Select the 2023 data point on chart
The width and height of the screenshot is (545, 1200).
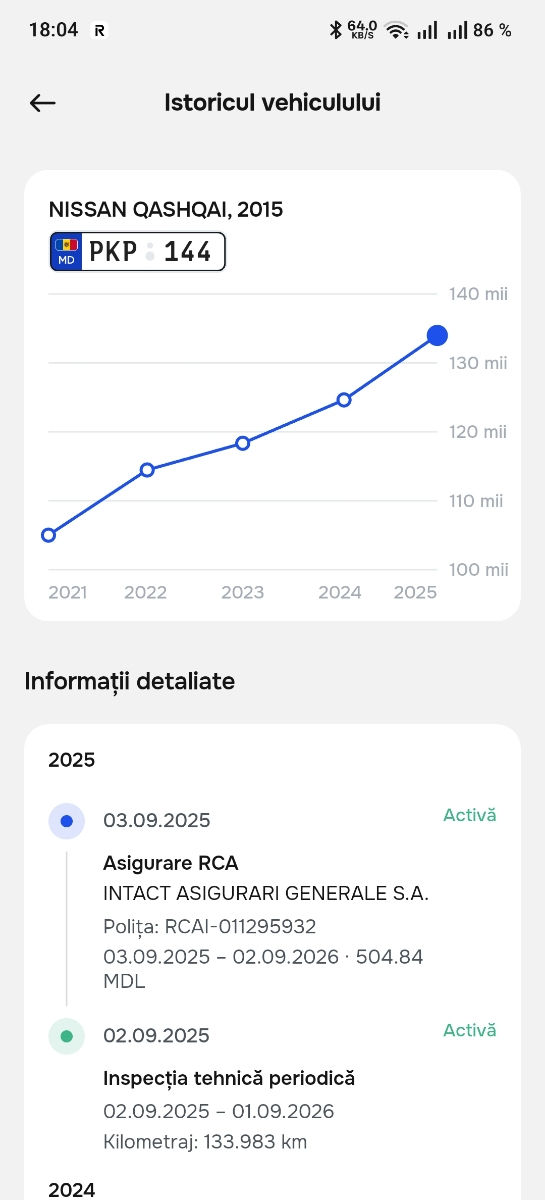tap(242, 443)
